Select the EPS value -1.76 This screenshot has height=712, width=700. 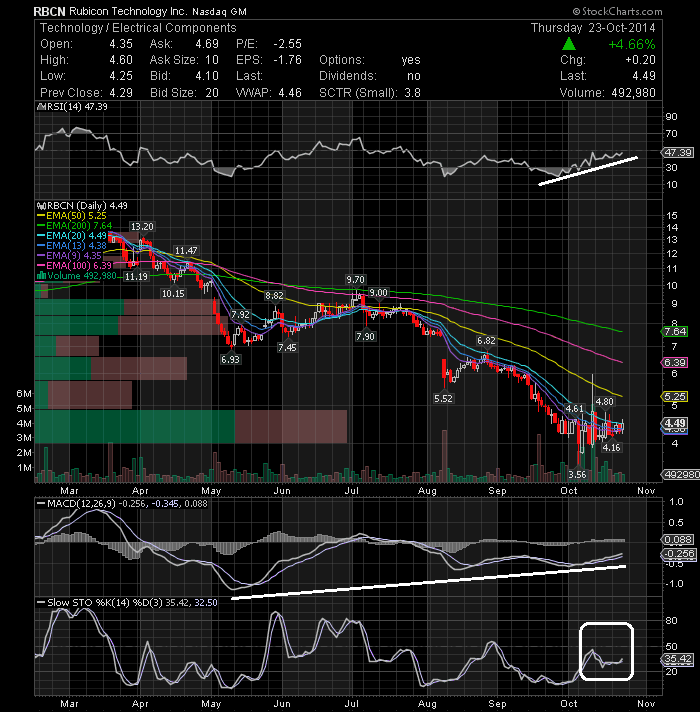287,60
